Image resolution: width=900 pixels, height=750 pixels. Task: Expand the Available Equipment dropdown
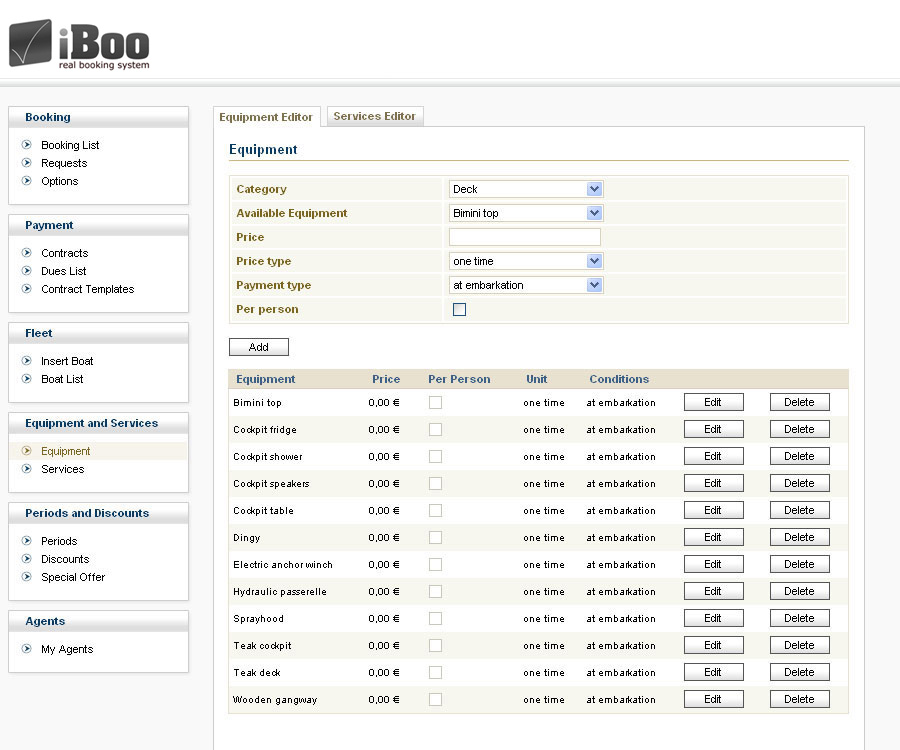pyautogui.click(x=525, y=213)
